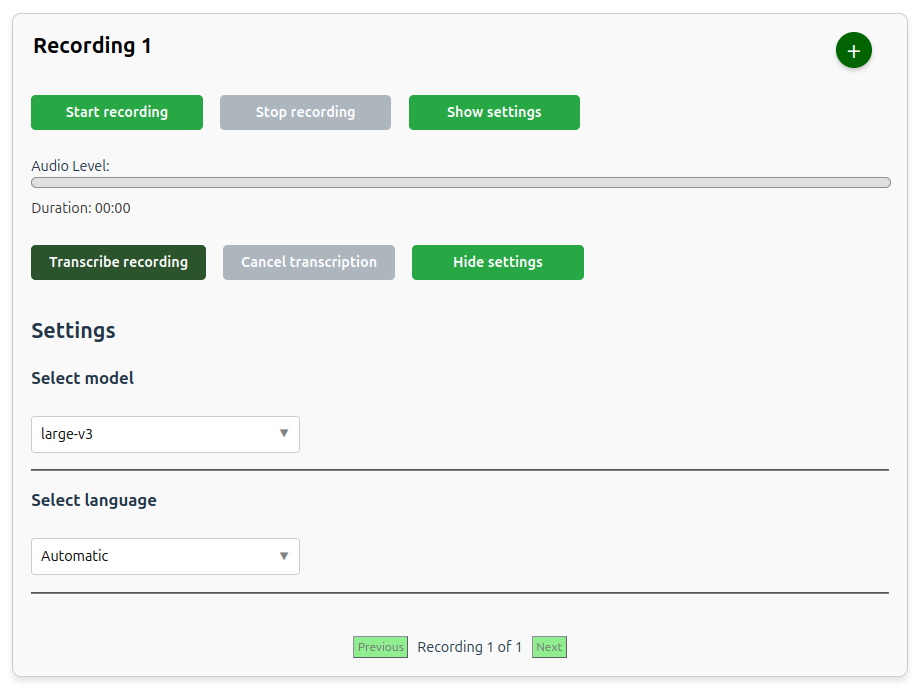Click the Cancel transcription button
This screenshot has width=922, height=691.
pyautogui.click(x=309, y=262)
